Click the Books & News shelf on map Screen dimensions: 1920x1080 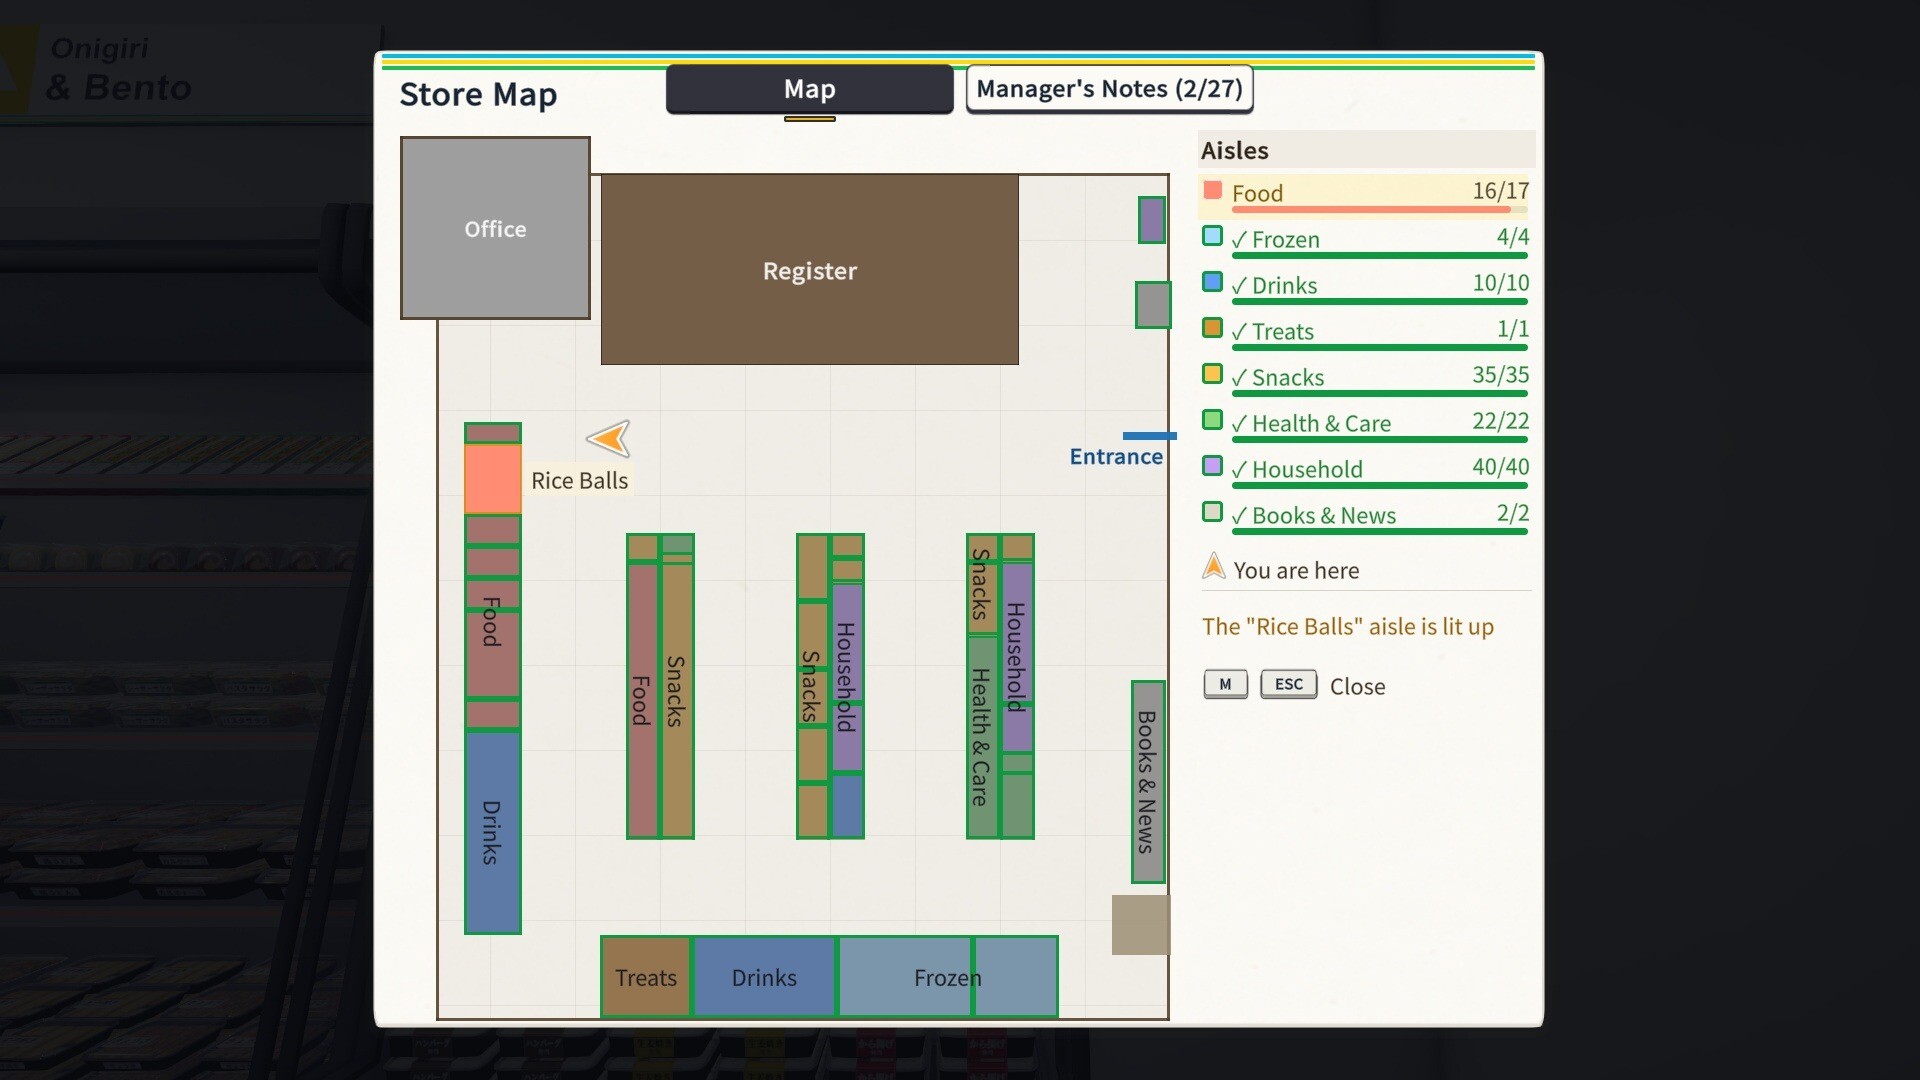1148,782
